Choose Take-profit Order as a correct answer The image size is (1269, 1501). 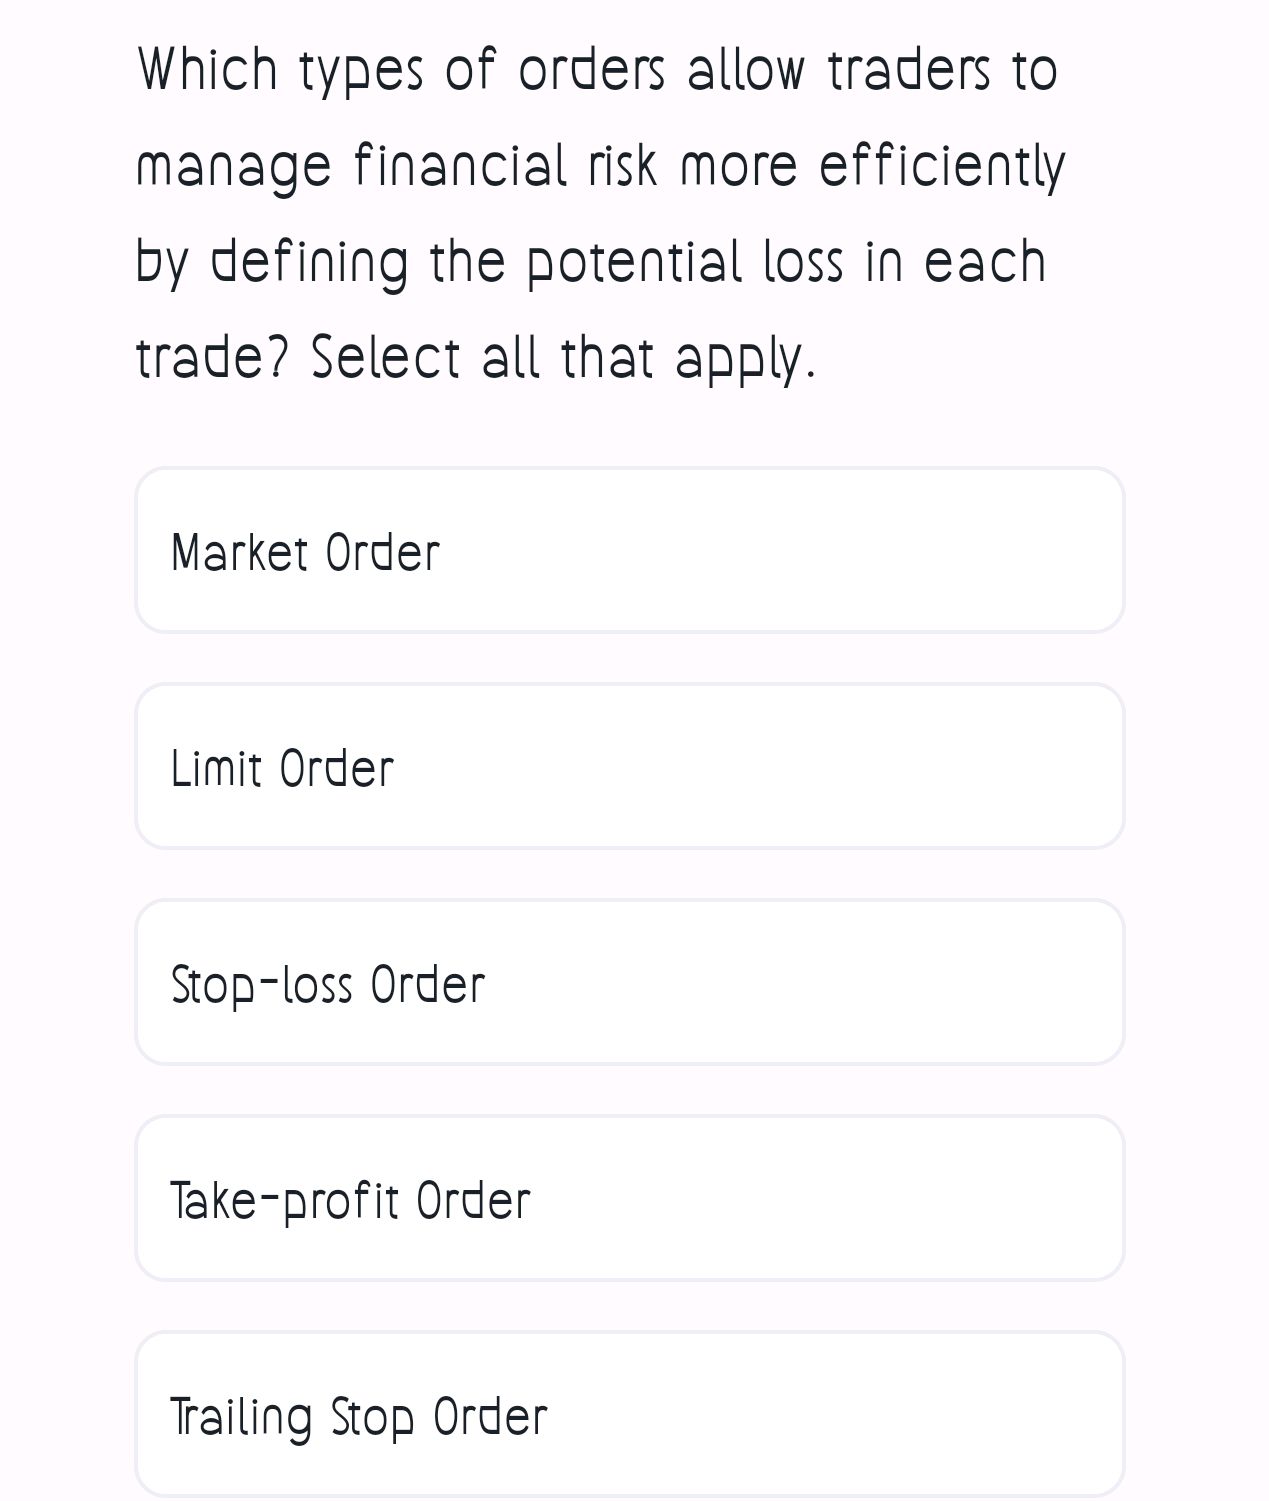click(630, 1198)
